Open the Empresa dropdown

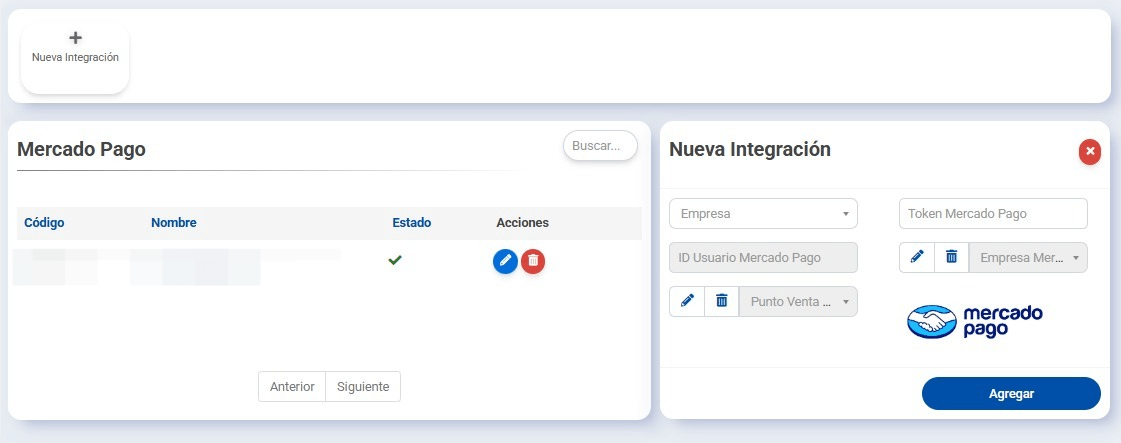764,214
